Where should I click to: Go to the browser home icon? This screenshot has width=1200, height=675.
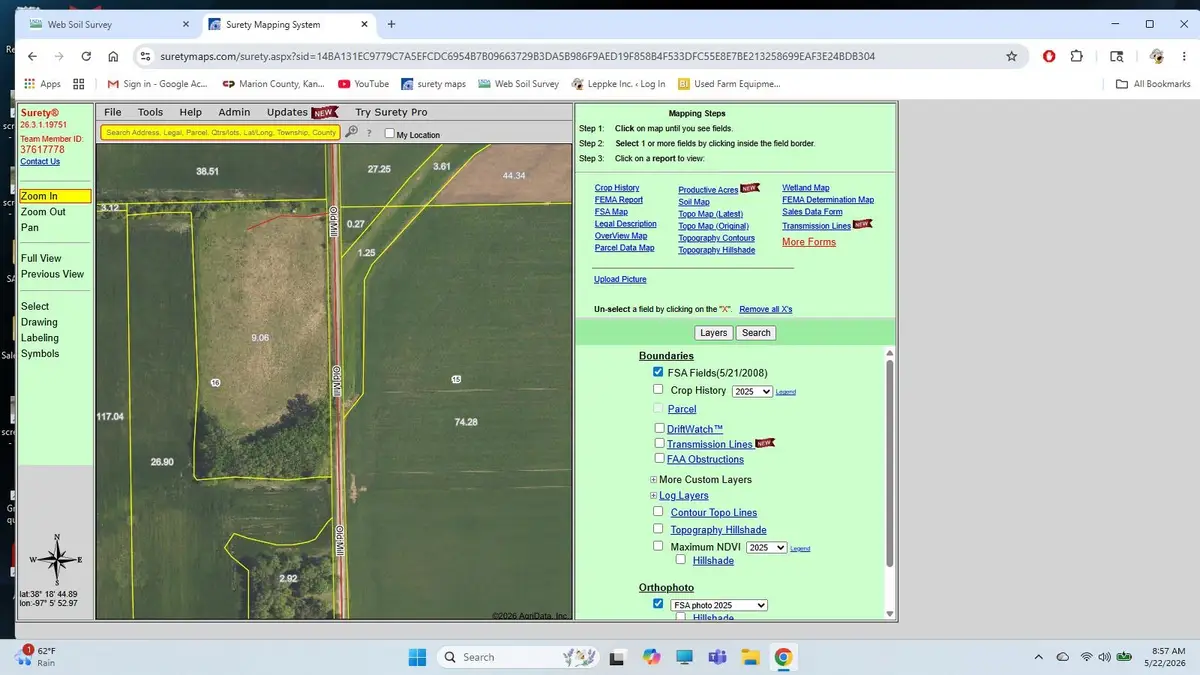pos(113,57)
